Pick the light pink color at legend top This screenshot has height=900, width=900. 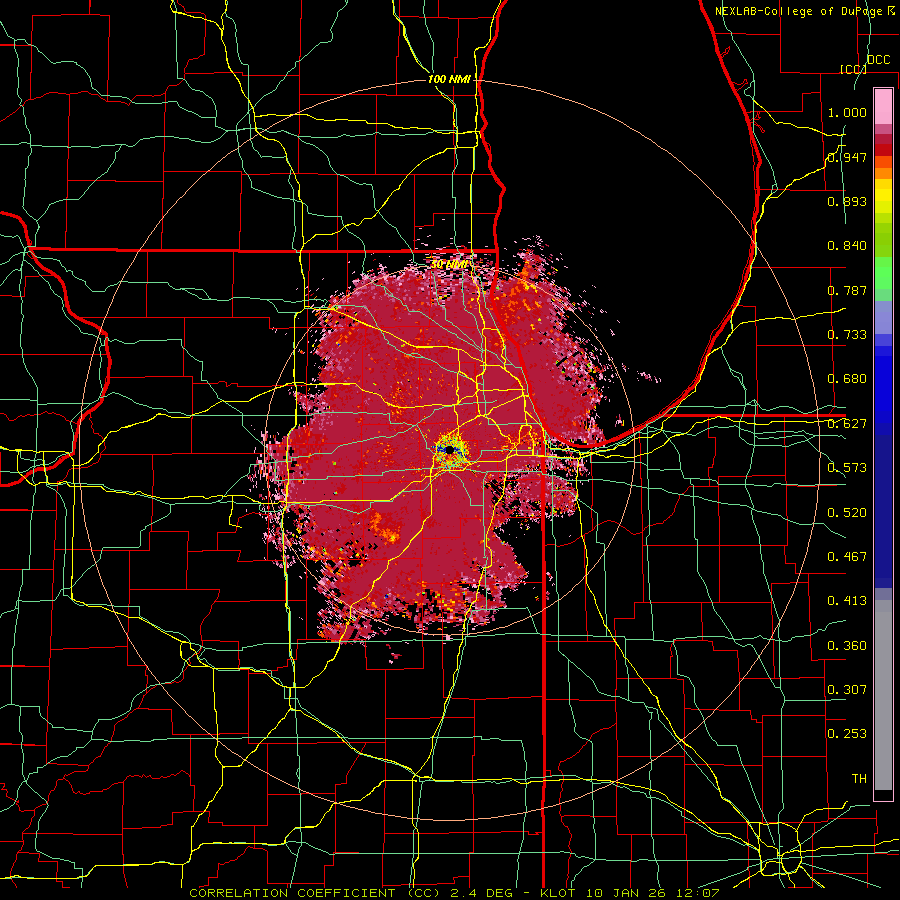[883, 106]
